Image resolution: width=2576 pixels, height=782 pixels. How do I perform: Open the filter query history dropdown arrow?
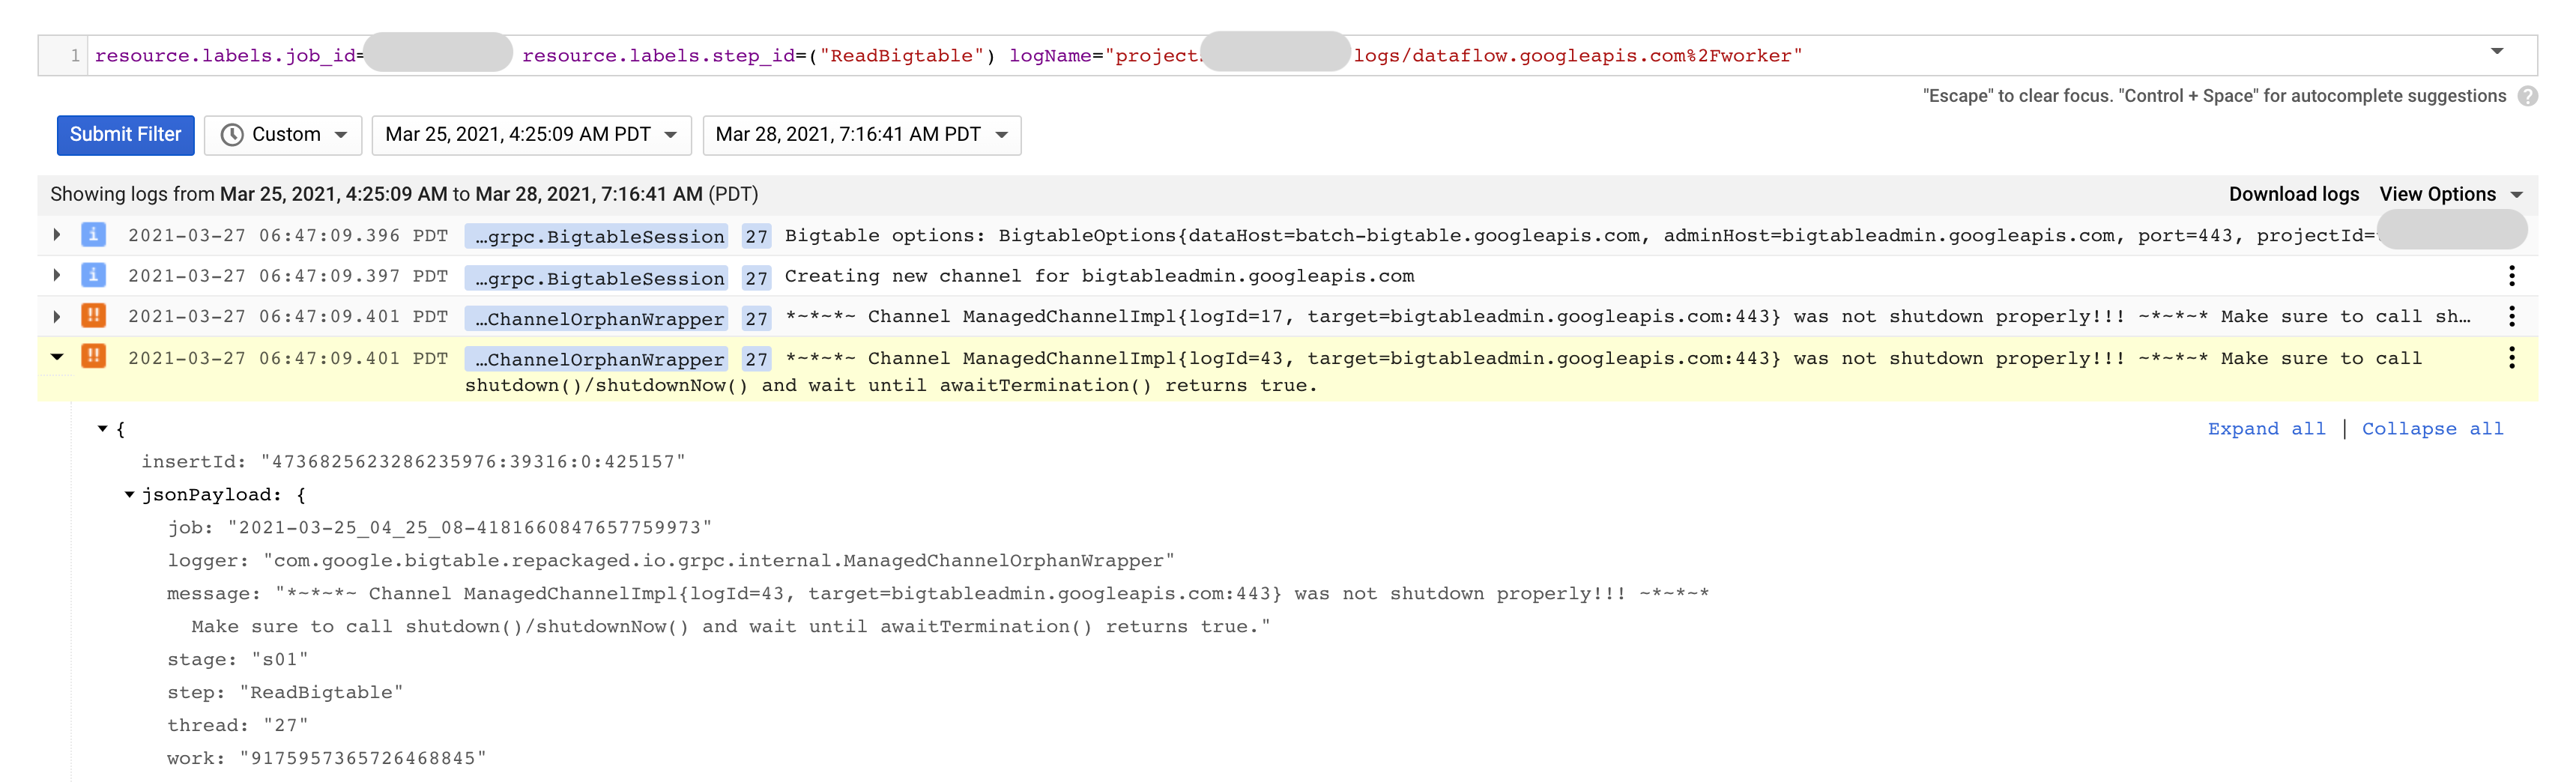click(x=2496, y=51)
